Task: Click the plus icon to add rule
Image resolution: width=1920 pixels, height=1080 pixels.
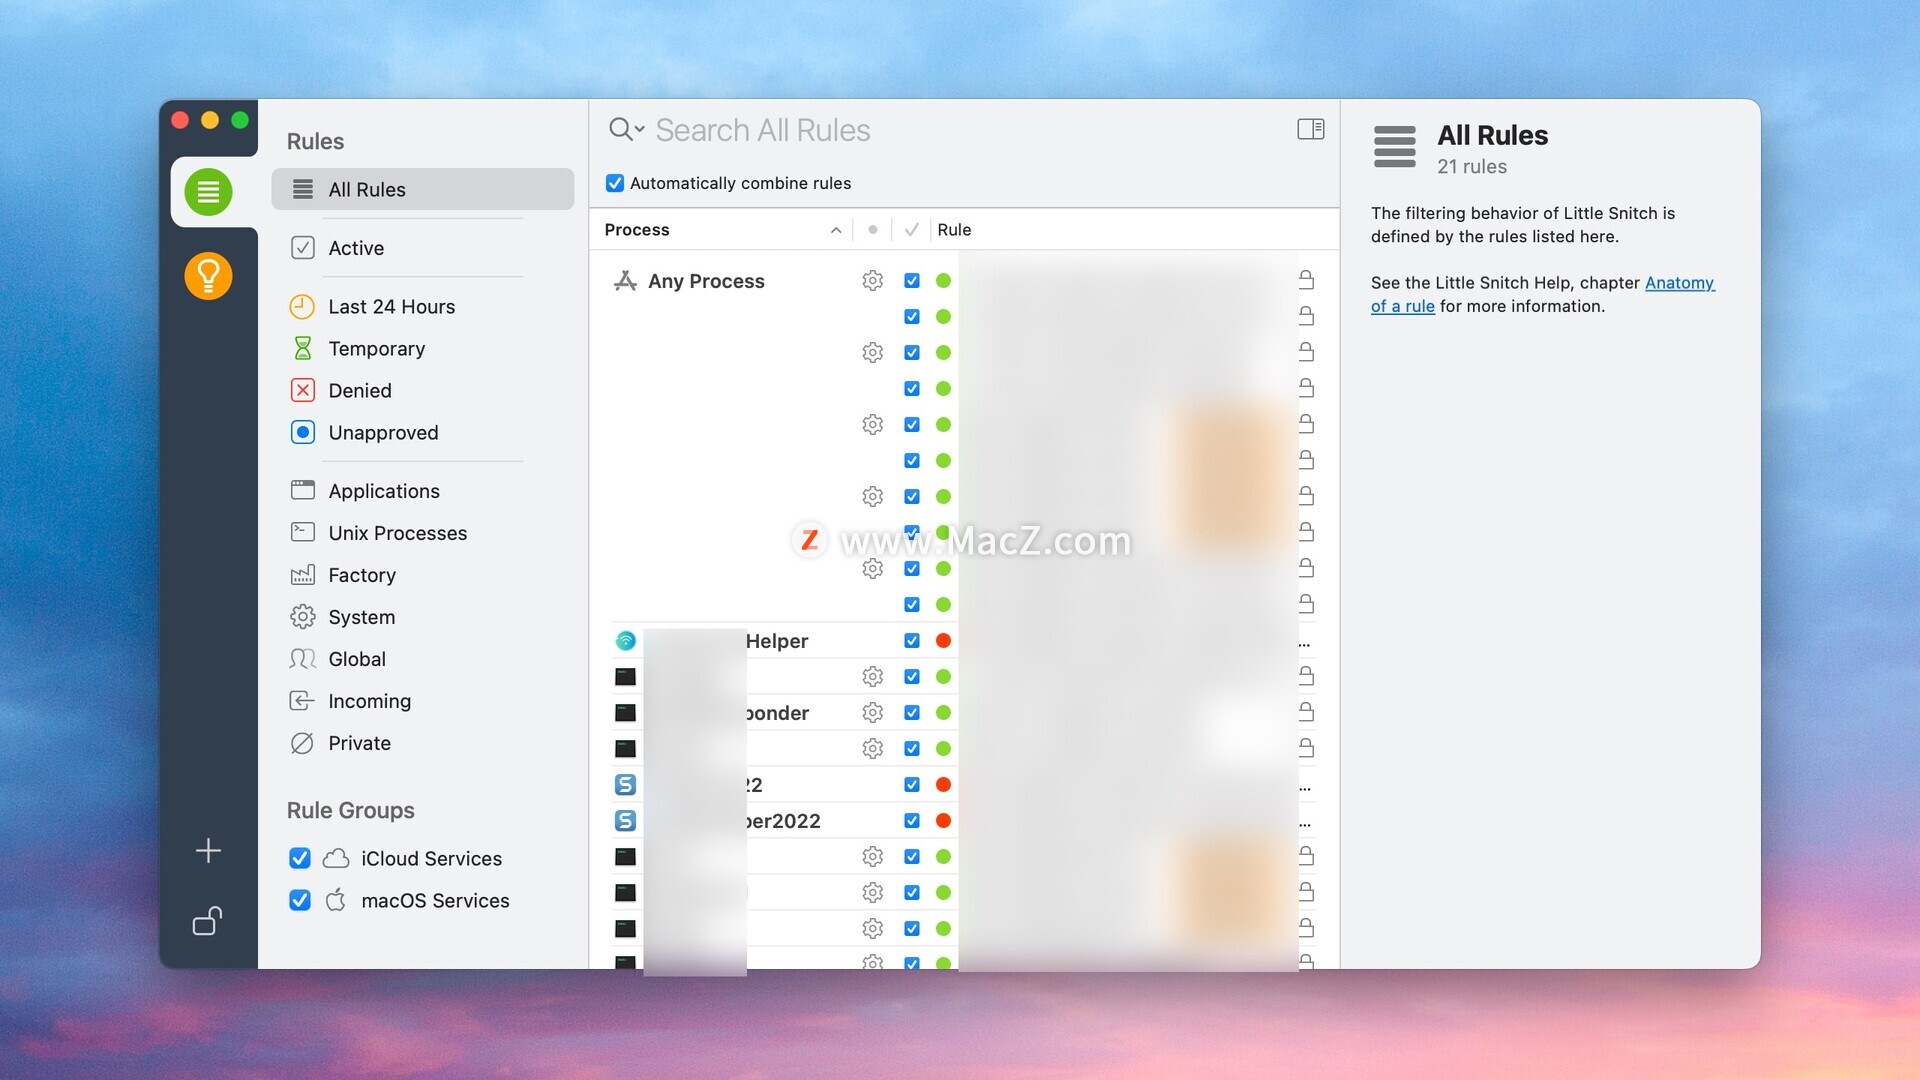Action: coord(208,851)
